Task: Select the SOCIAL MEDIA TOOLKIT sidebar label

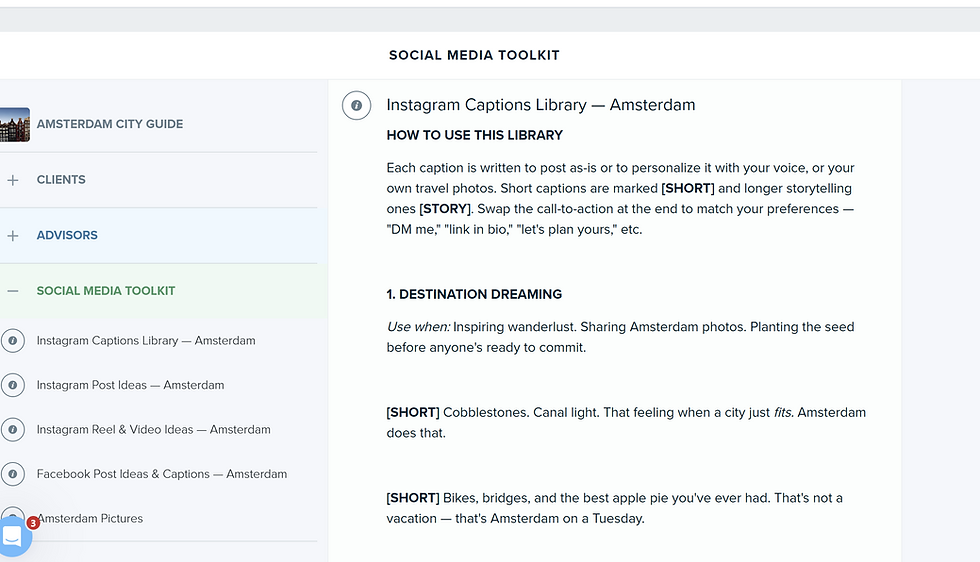Action: 106,291
